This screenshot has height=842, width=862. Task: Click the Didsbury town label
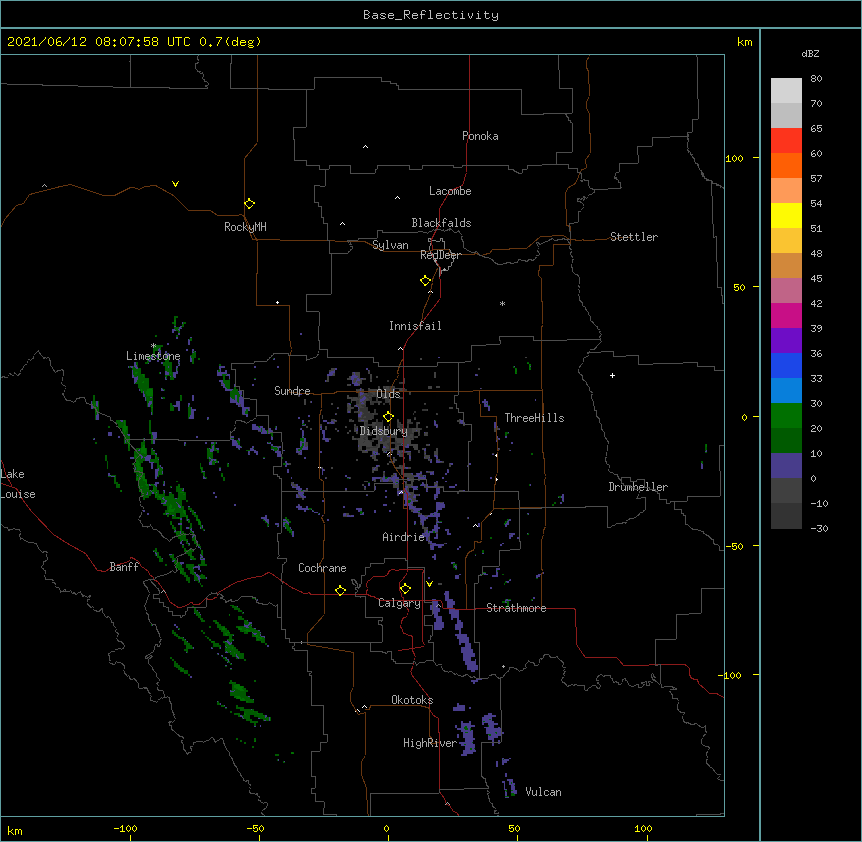coord(383,431)
